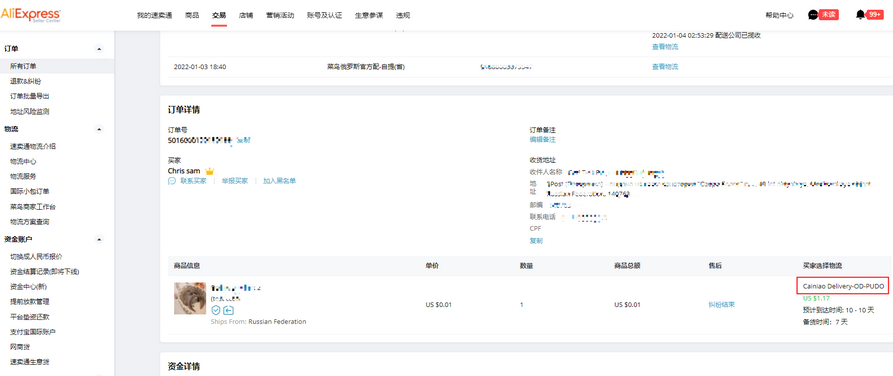This screenshot has width=893, height=376.
Task: Click the 菜鸟俄罗斯官方配-自提(首) cell
Action: coord(366,67)
